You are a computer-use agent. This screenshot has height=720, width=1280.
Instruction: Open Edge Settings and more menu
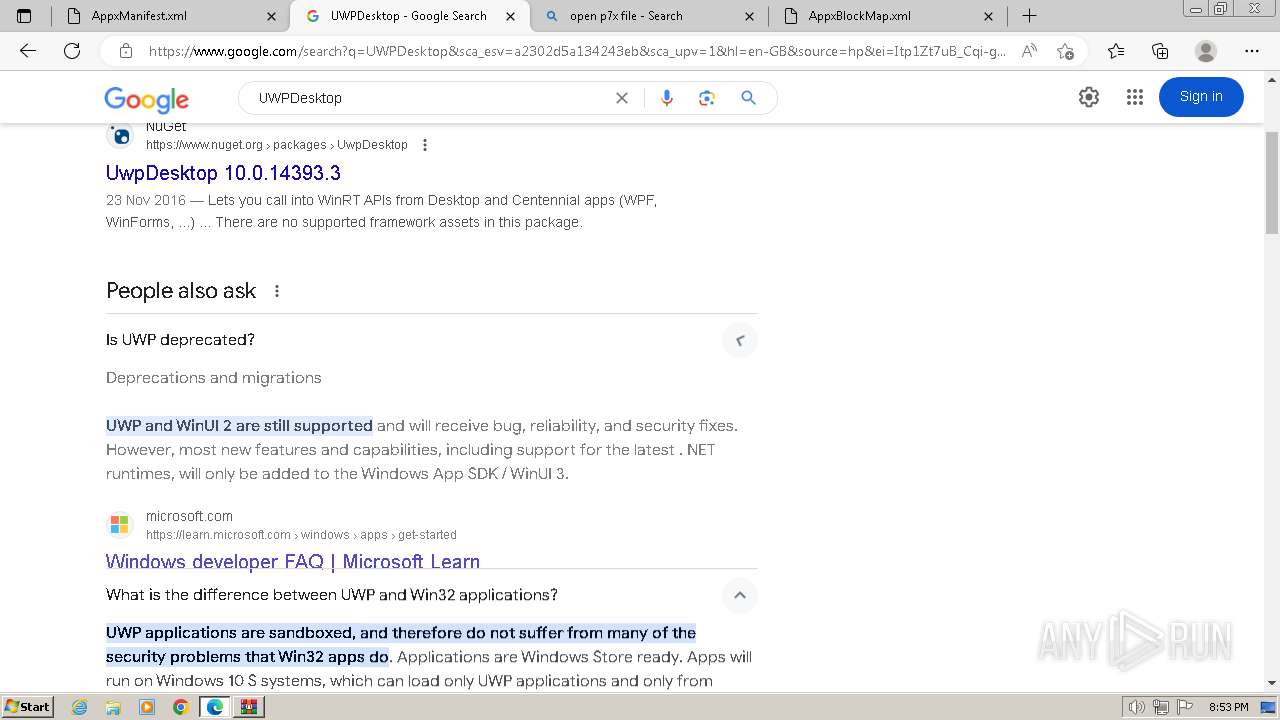pos(1252,51)
